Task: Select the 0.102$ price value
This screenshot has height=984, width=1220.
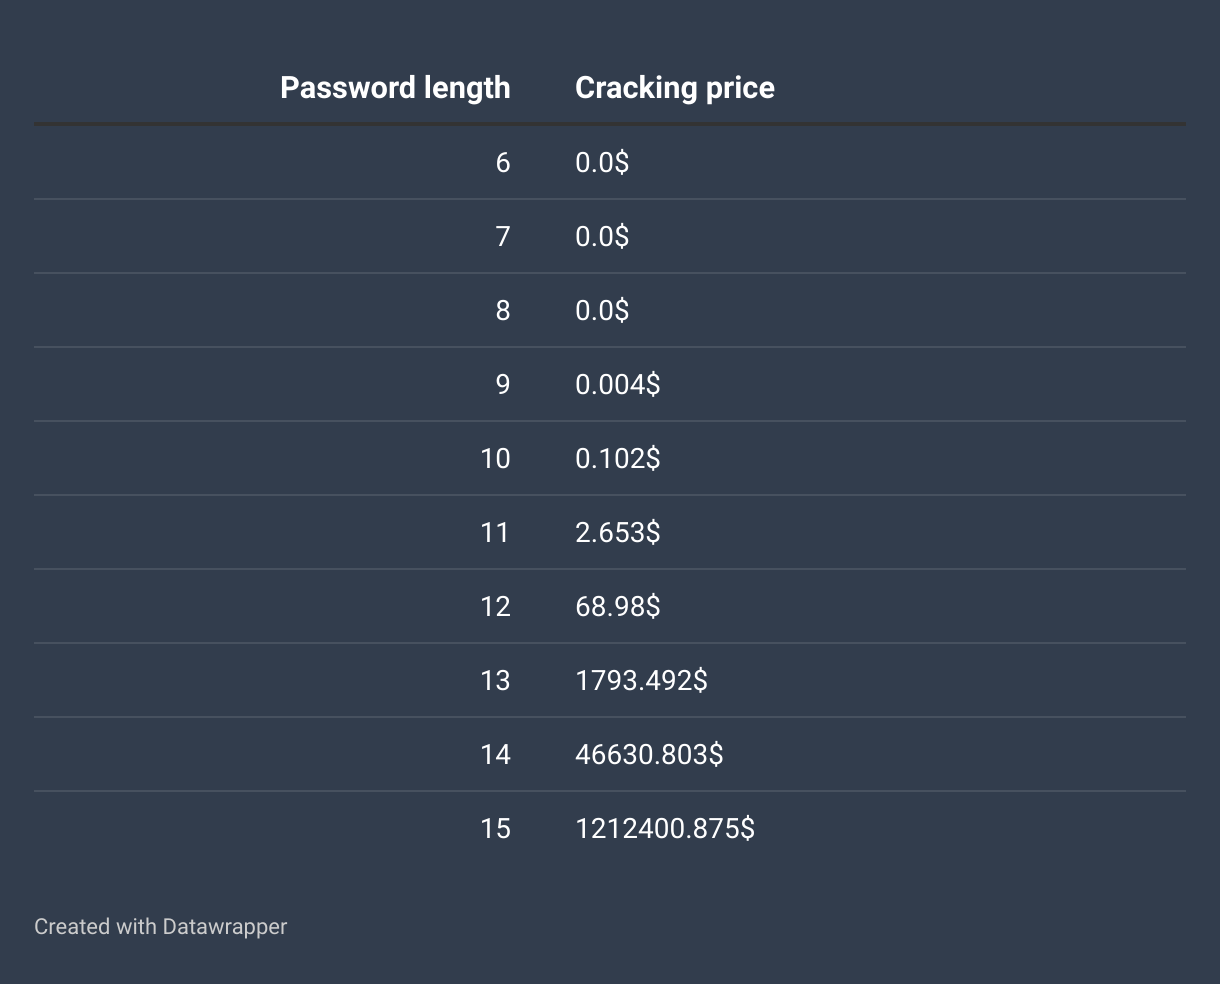Action: 617,459
